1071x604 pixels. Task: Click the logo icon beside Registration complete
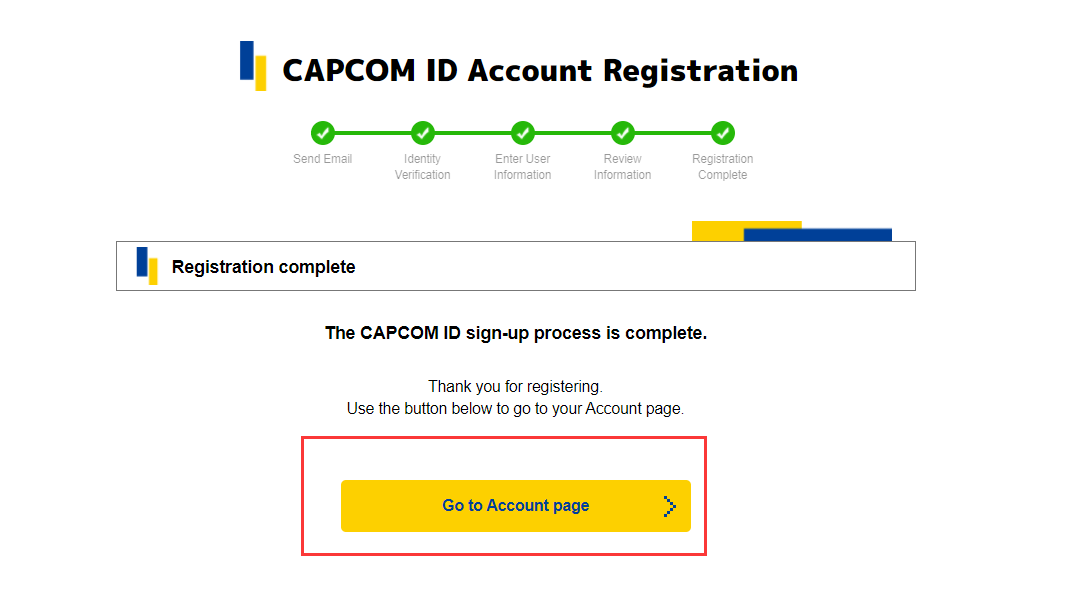(147, 266)
